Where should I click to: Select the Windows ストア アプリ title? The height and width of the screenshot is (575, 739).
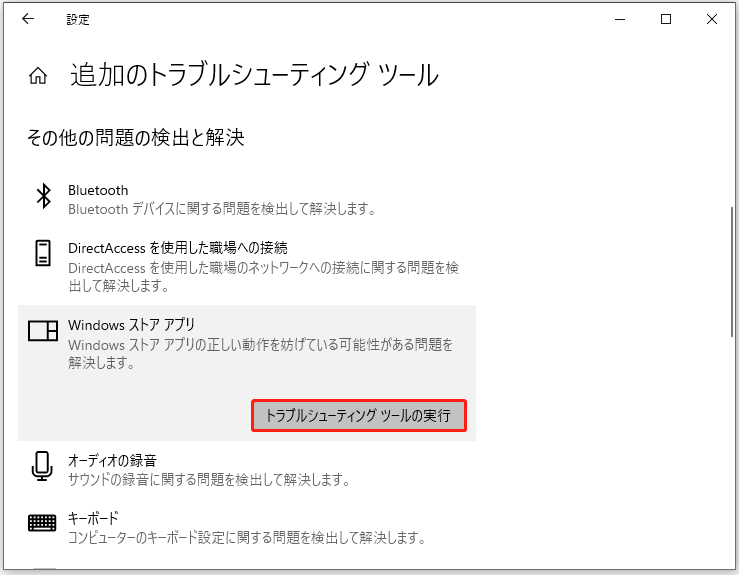click(131, 325)
